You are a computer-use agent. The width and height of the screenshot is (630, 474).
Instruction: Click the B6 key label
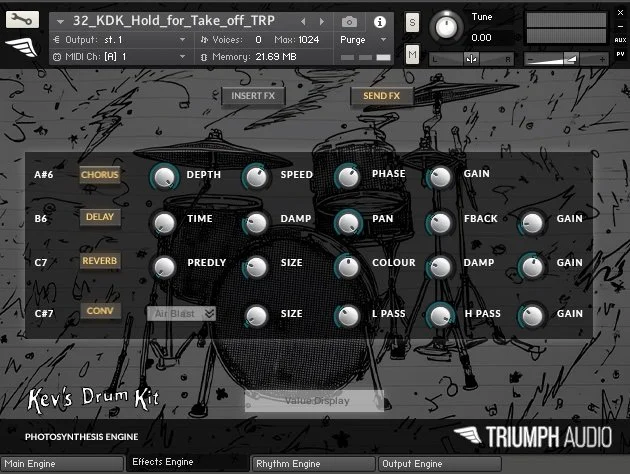(x=41, y=219)
